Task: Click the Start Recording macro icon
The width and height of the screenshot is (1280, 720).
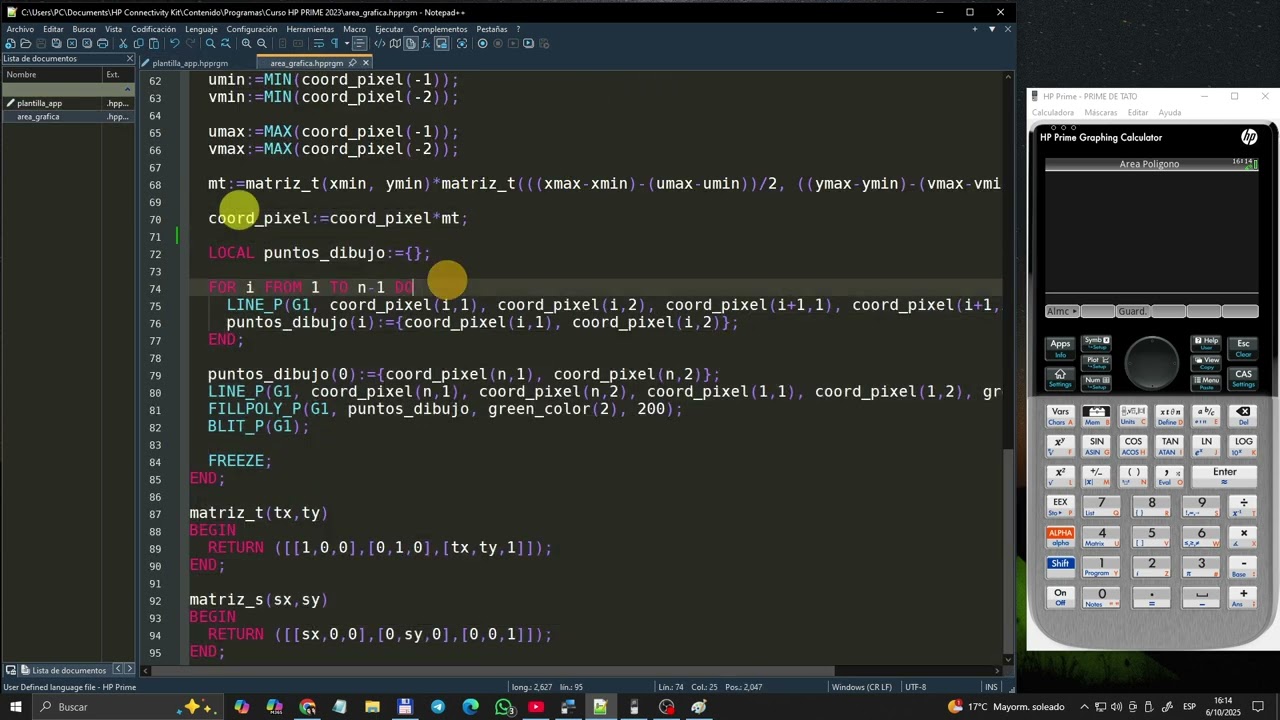Action: [483, 43]
